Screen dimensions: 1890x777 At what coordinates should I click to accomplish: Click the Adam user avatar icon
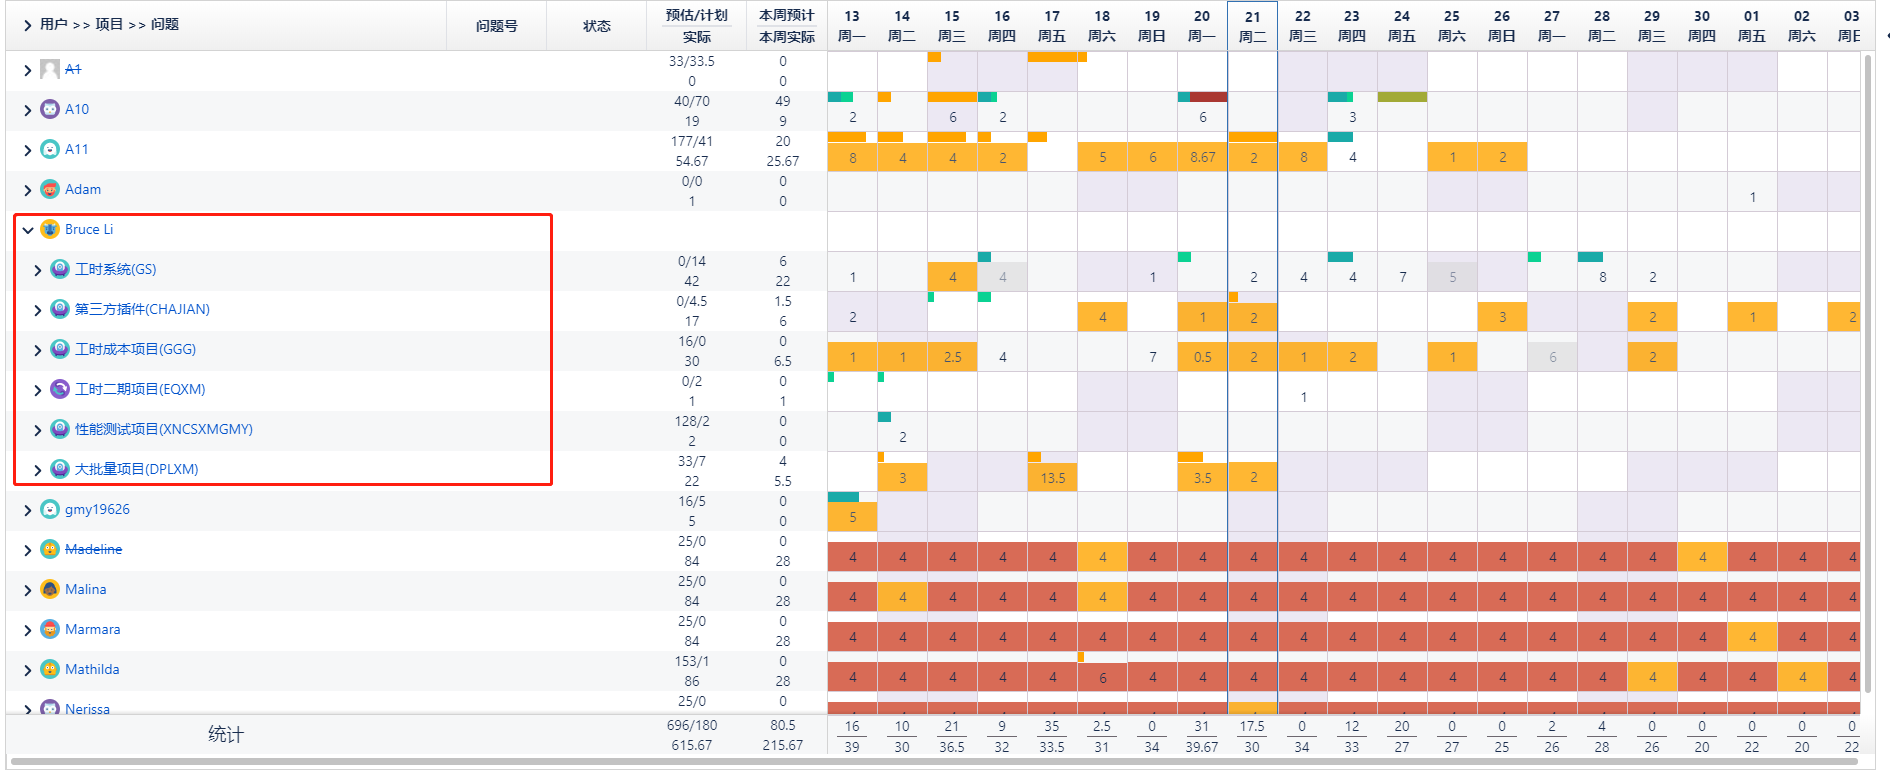tap(50, 189)
